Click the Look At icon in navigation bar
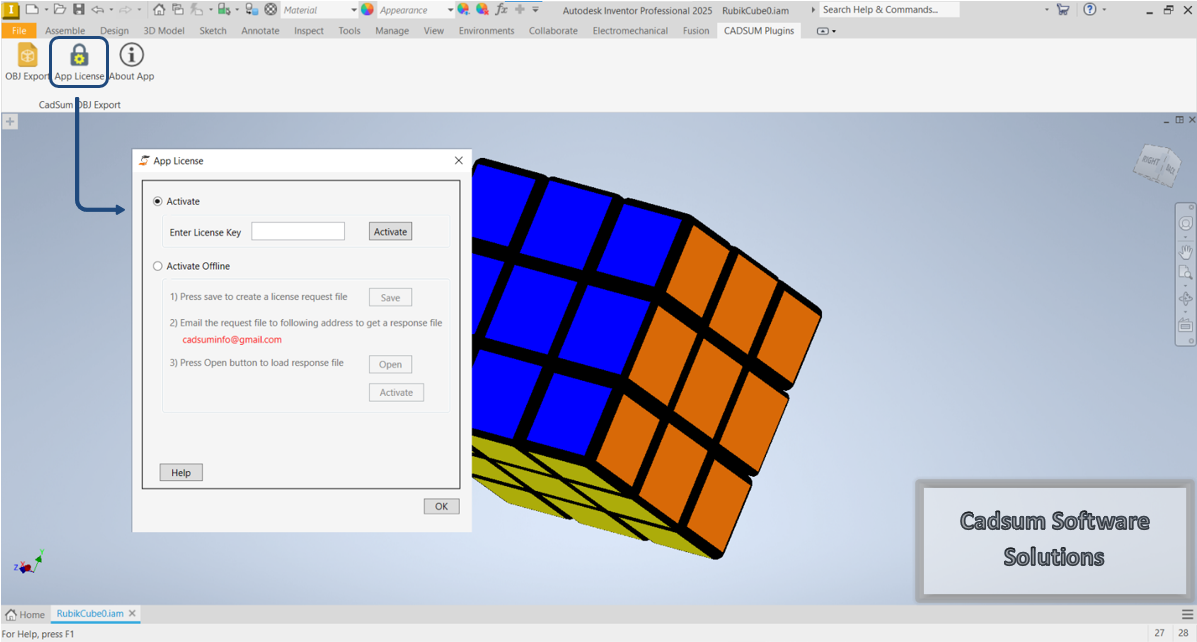The image size is (1197, 642). (x=1186, y=325)
